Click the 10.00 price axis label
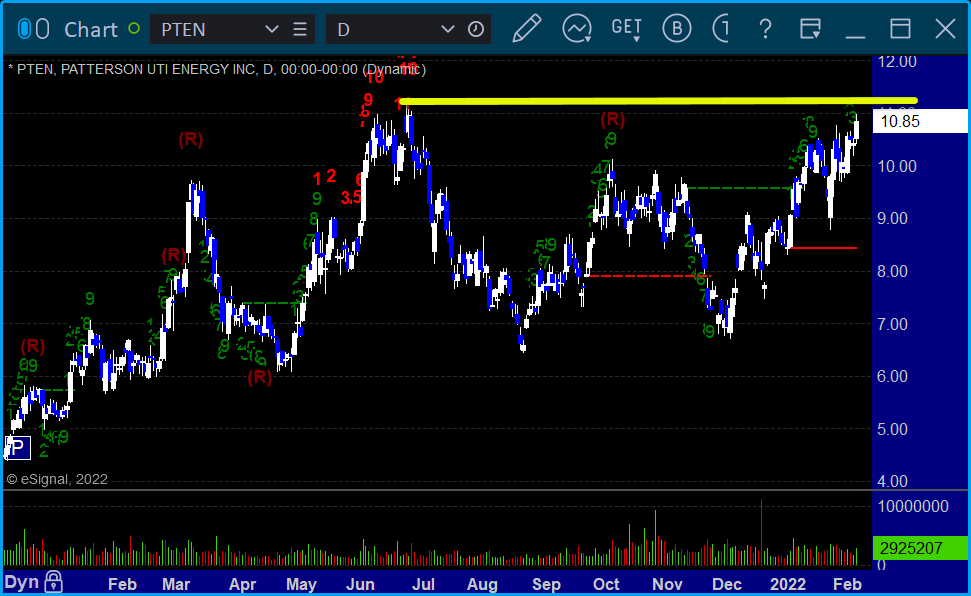The width and height of the screenshot is (971, 596). [897, 167]
